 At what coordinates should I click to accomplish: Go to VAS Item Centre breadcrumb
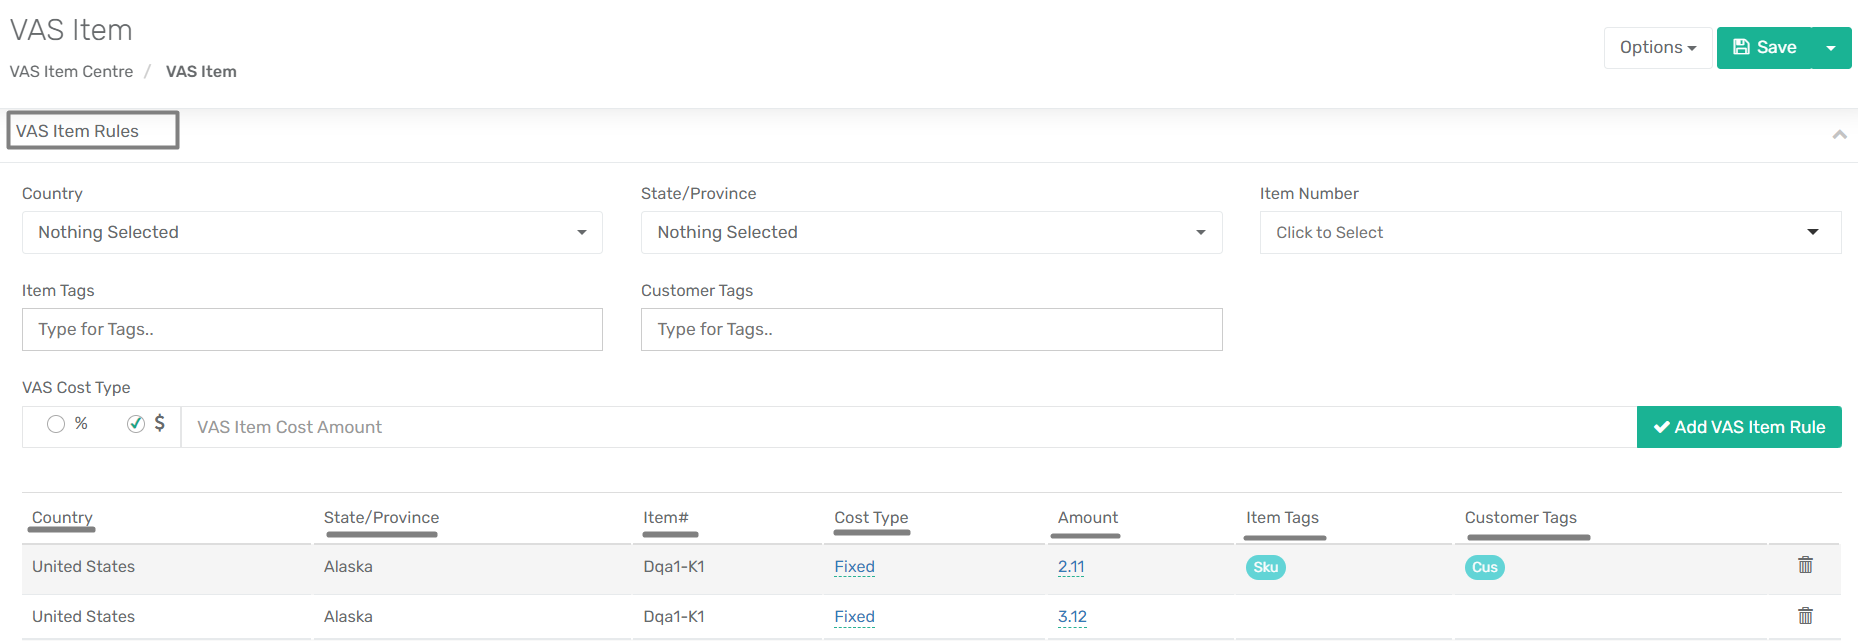(71, 72)
